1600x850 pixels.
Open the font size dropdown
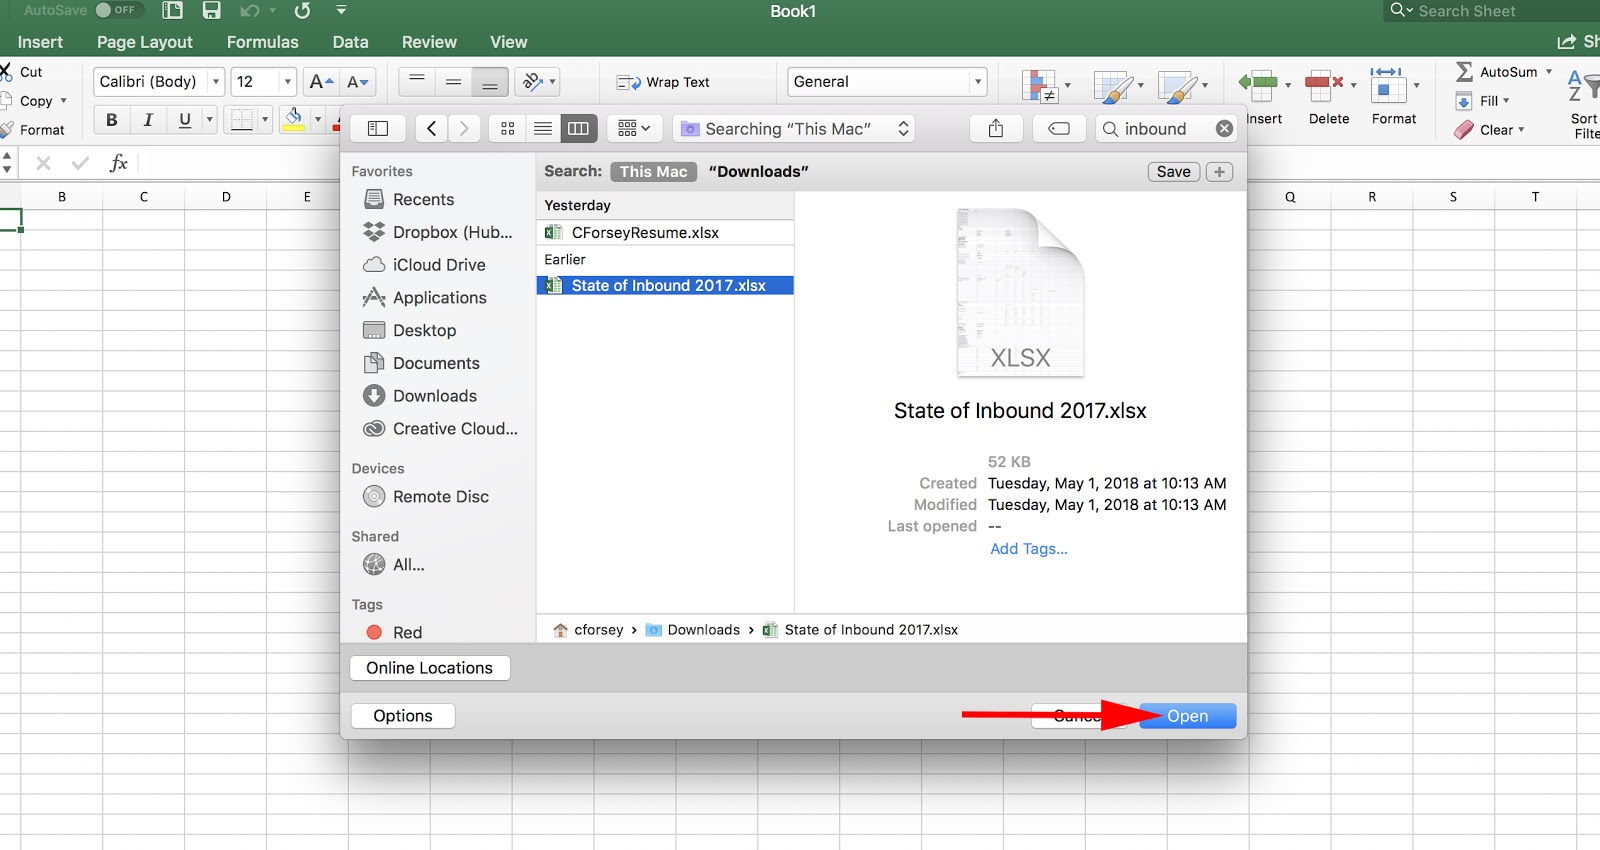pyautogui.click(x=288, y=82)
